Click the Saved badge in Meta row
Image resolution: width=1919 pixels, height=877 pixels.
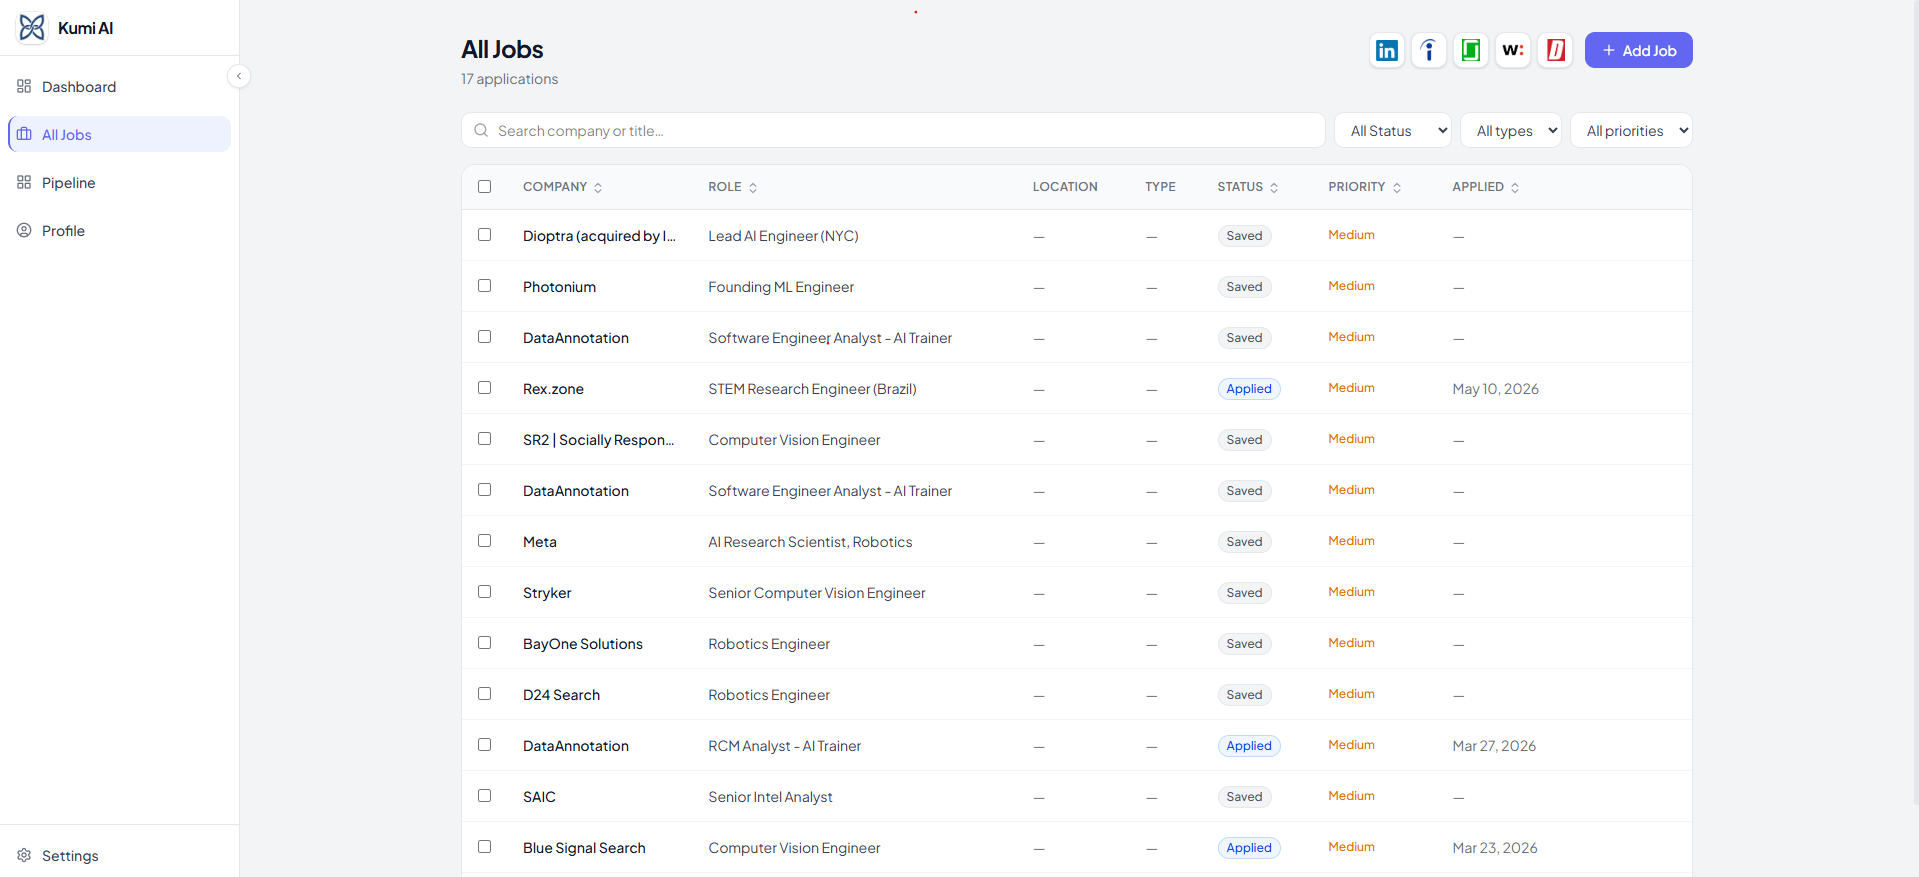(1244, 542)
